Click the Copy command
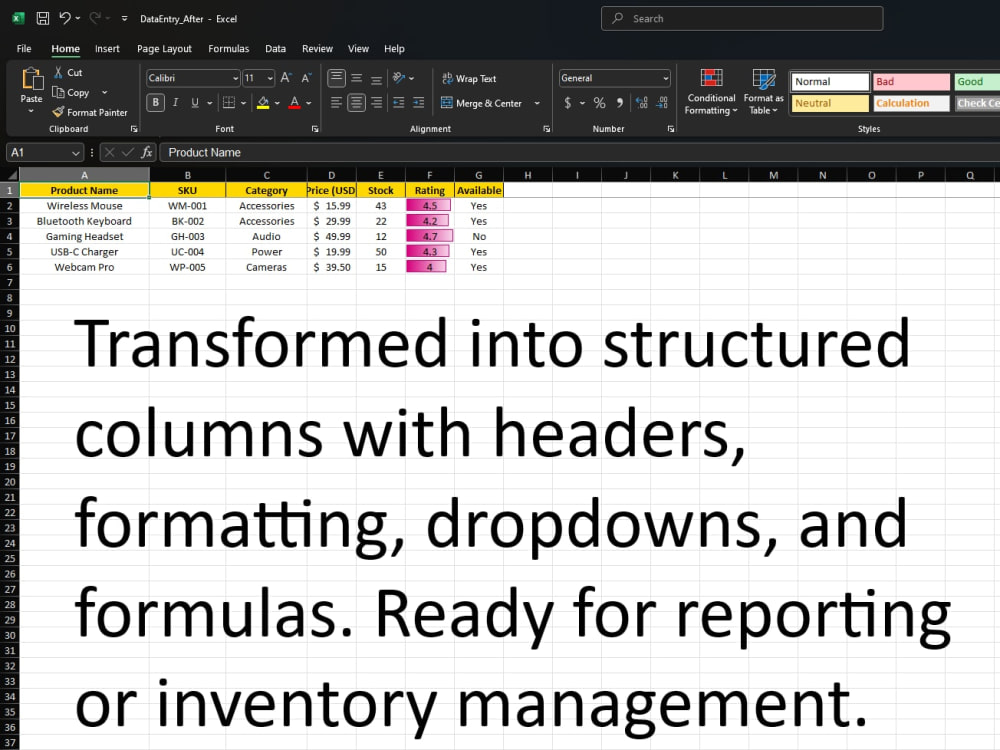Image resolution: width=1000 pixels, height=750 pixels. tap(71, 92)
